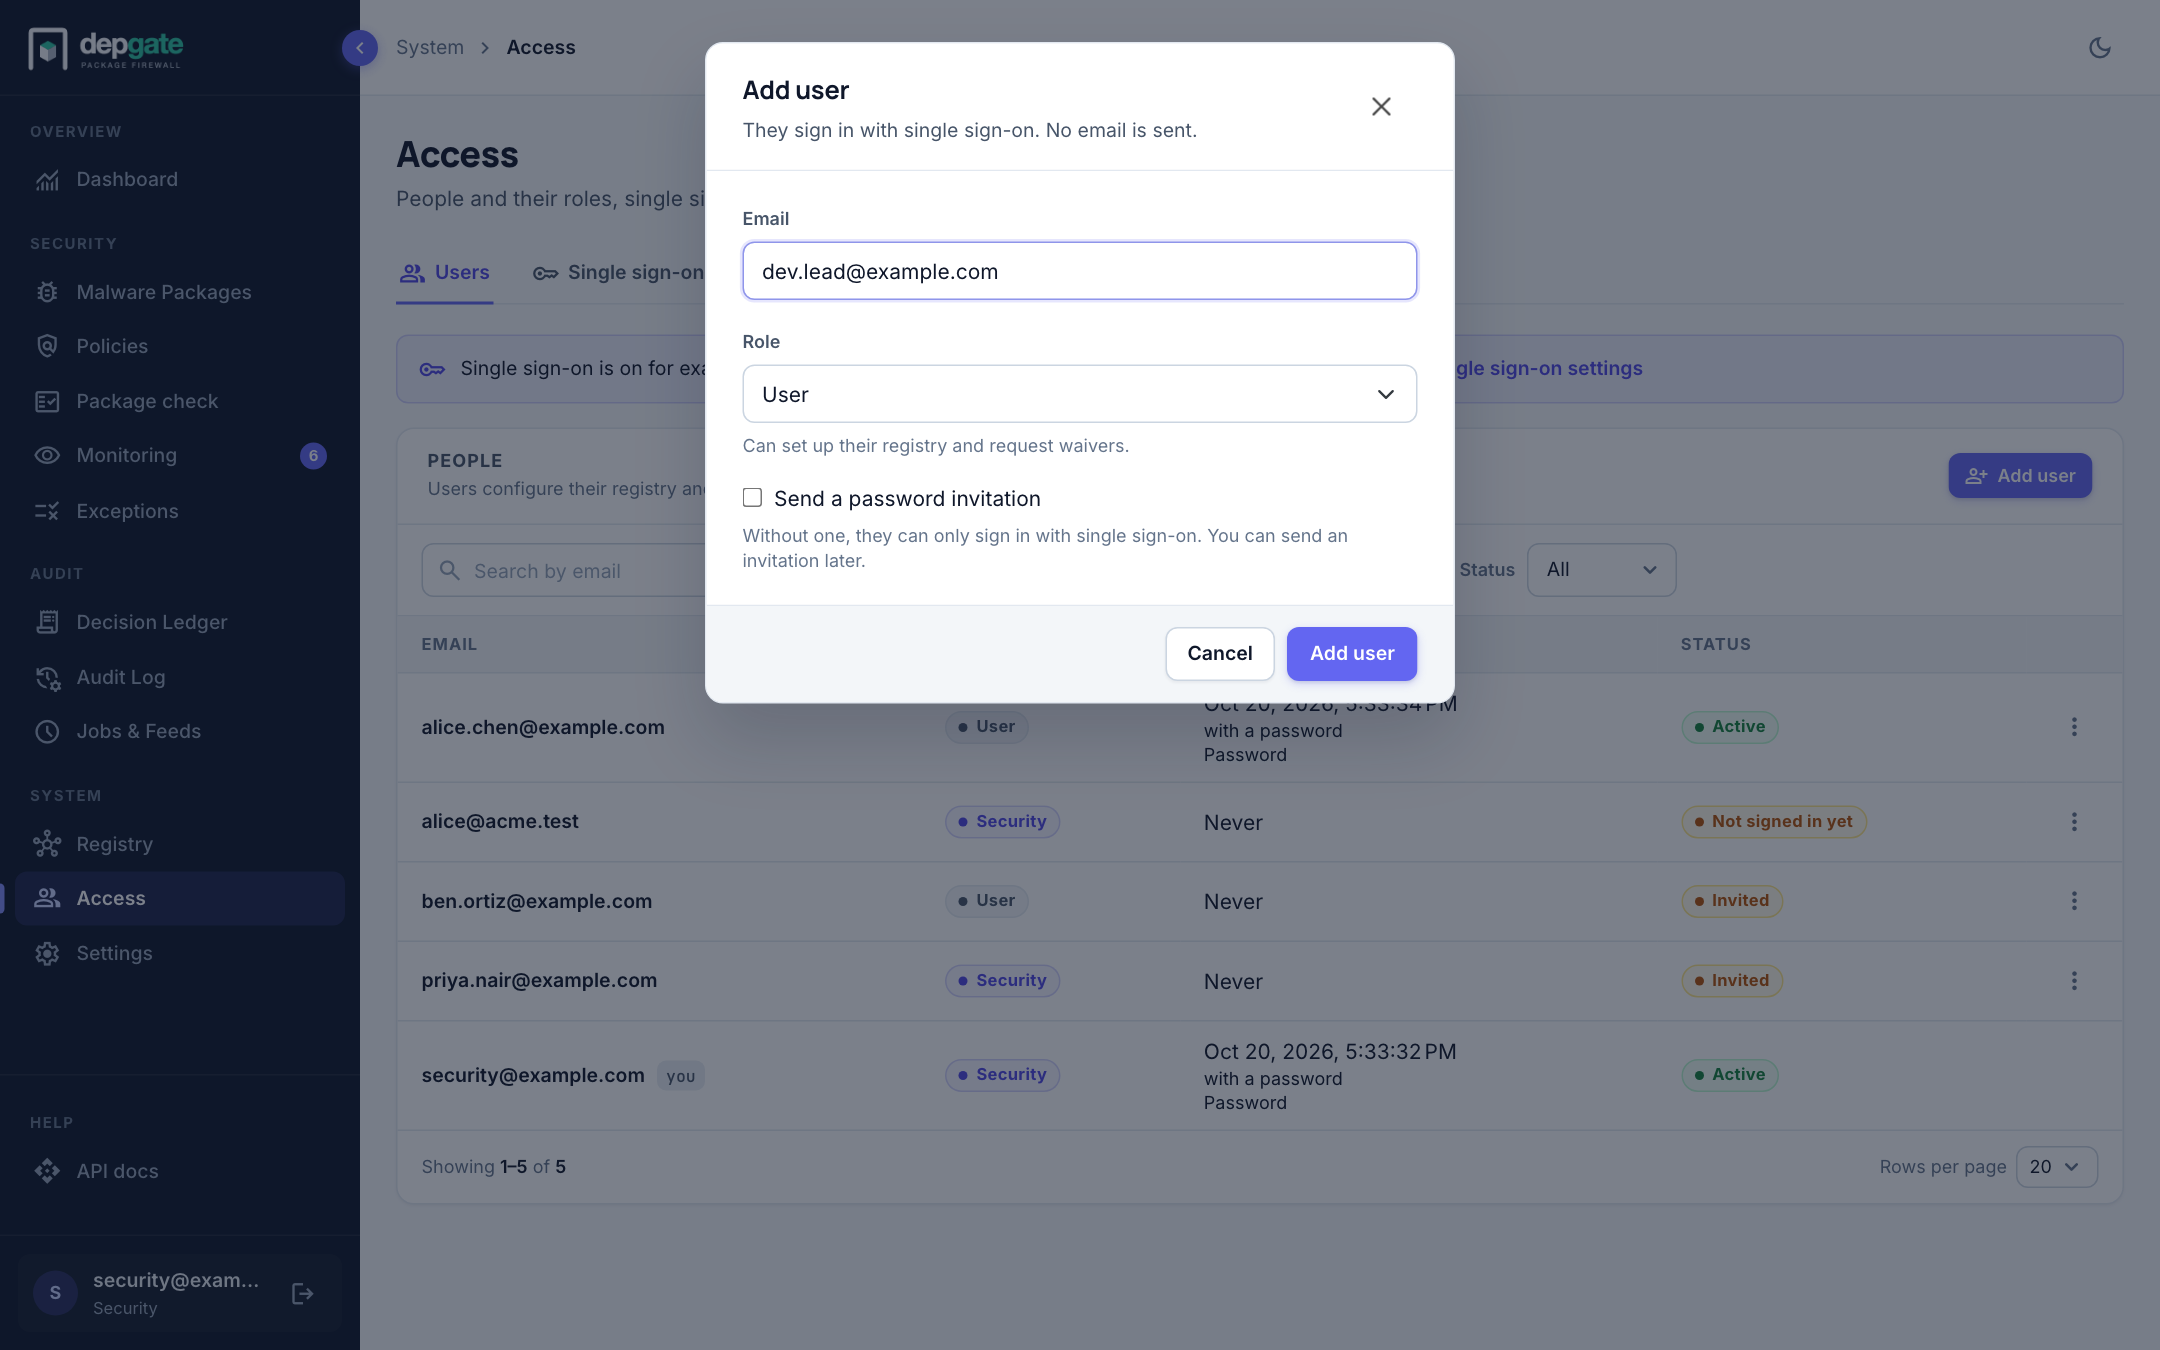This screenshot has width=2160, height=1350.
Task: Click the sign out icon
Action: pos(302,1294)
